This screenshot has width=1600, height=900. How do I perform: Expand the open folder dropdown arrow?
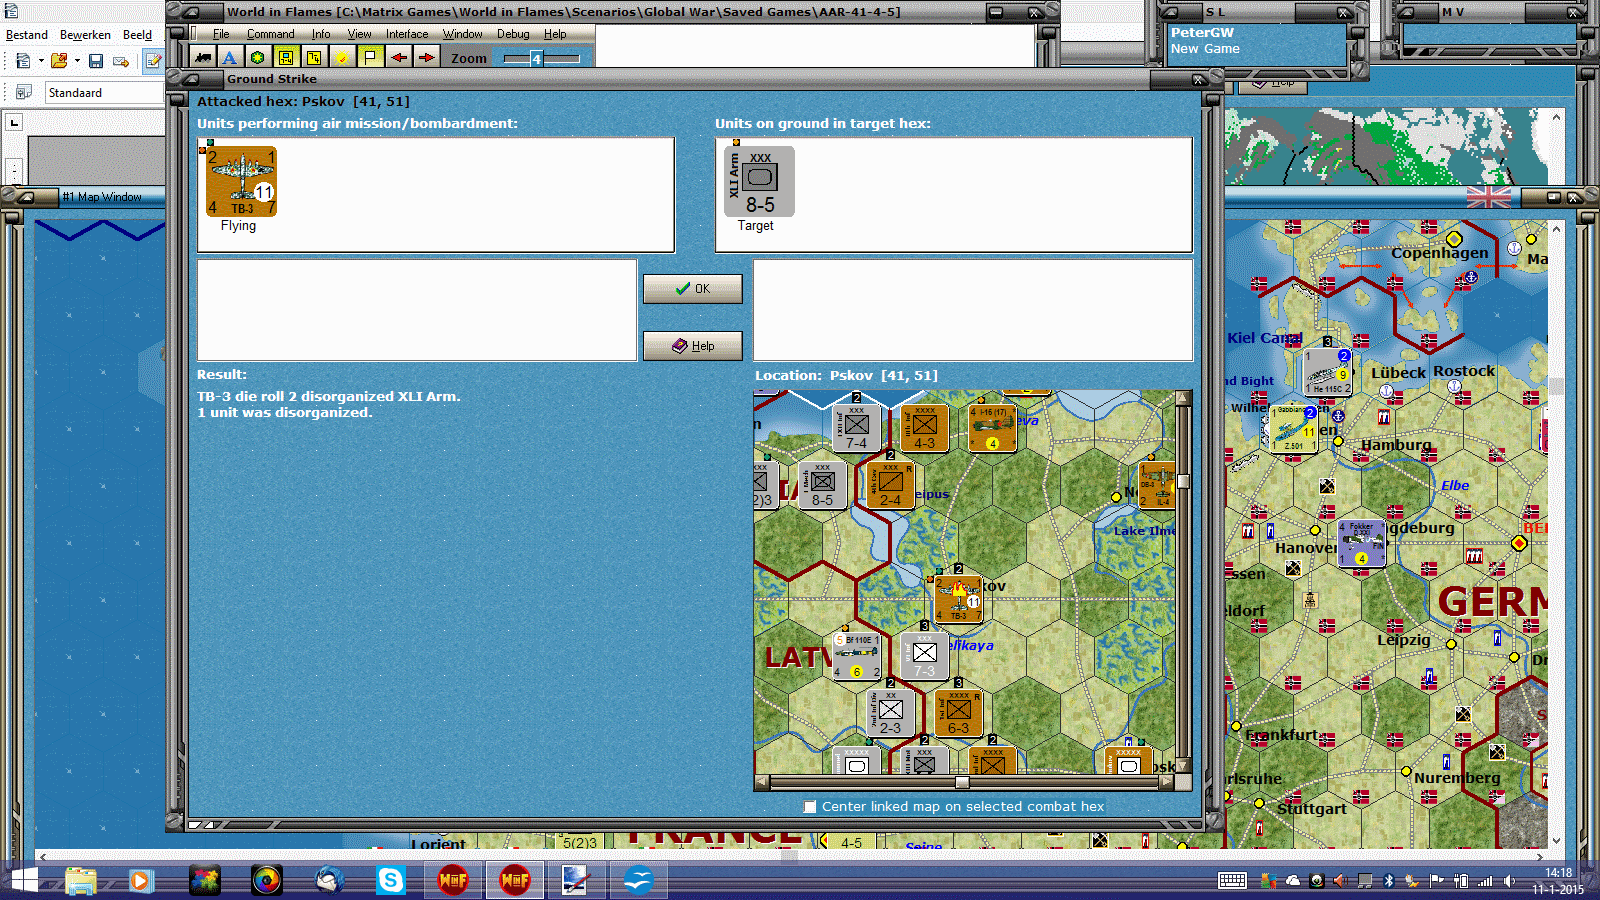coord(77,61)
